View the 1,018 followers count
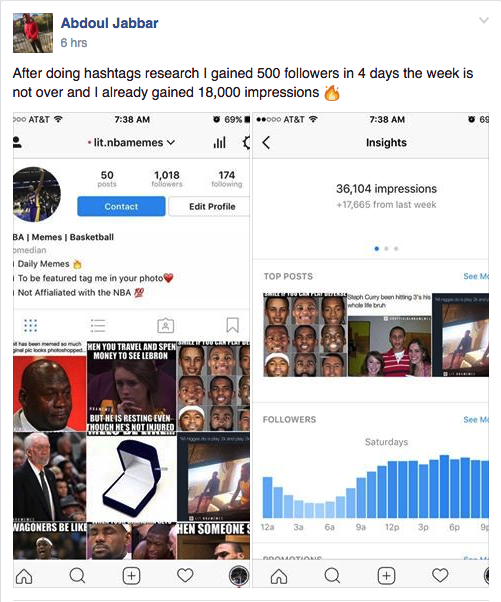The width and height of the screenshot is (501, 602). [x=167, y=179]
